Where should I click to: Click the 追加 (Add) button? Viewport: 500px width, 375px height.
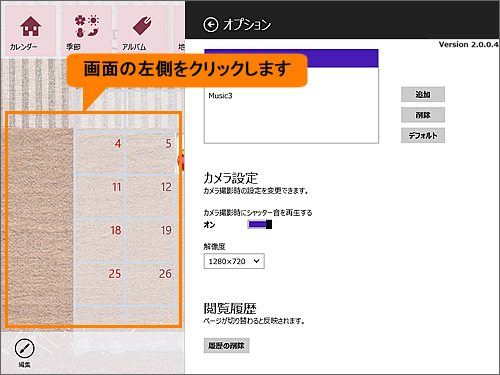423,95
